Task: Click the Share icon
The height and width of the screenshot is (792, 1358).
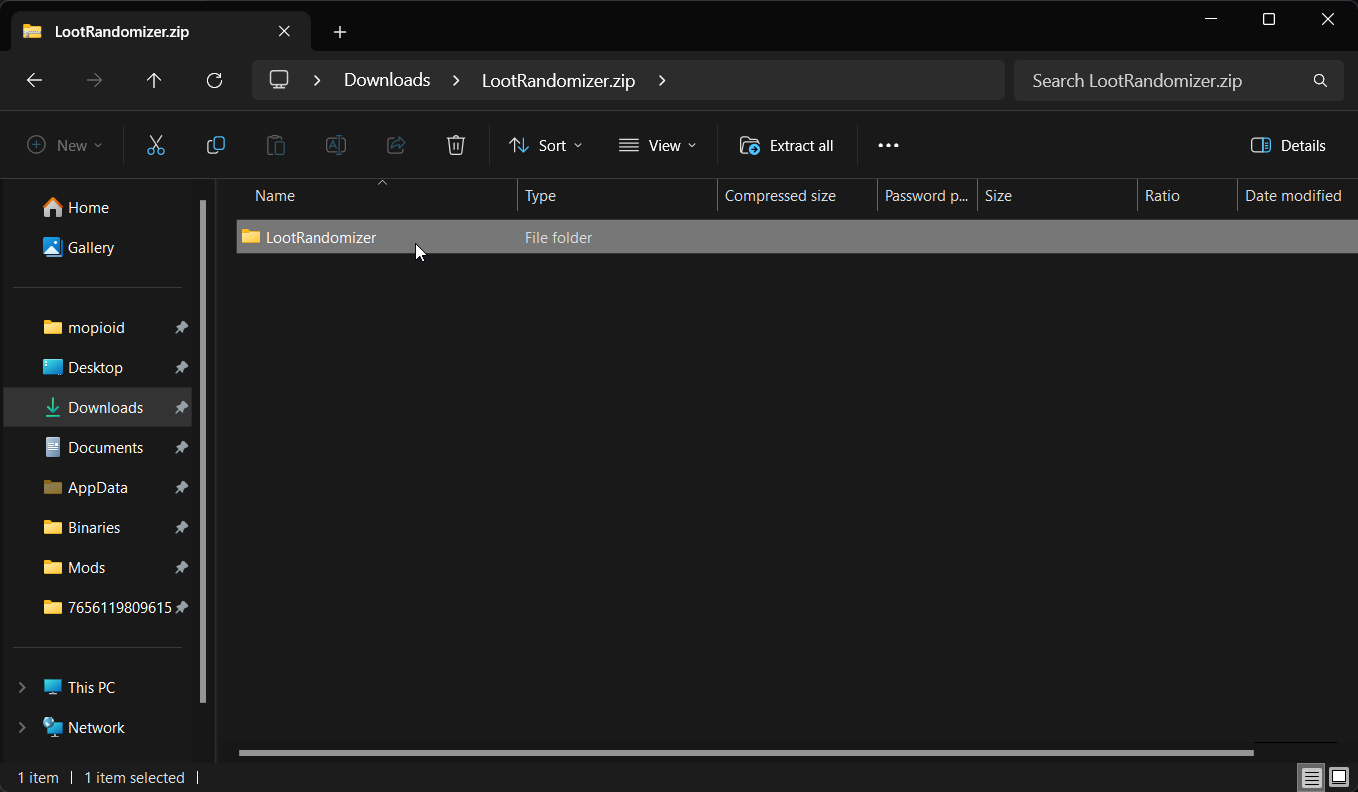Action: click(396, 145)
